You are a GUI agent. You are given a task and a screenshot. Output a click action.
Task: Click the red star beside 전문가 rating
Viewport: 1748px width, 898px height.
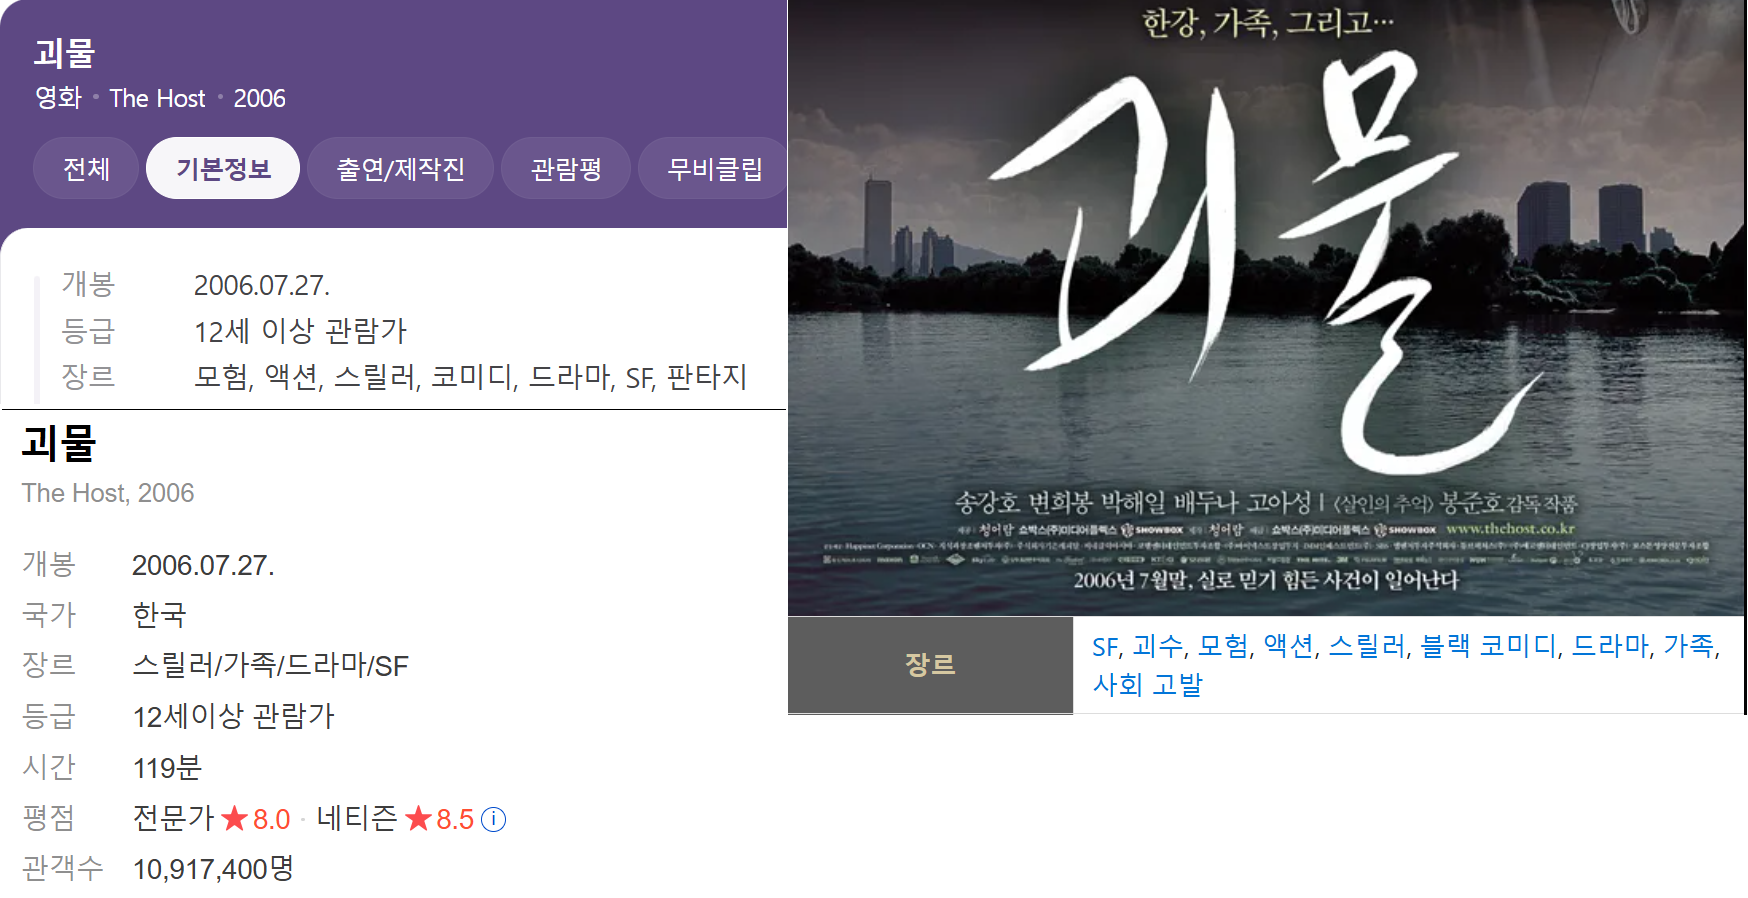(x=235, y=818)
